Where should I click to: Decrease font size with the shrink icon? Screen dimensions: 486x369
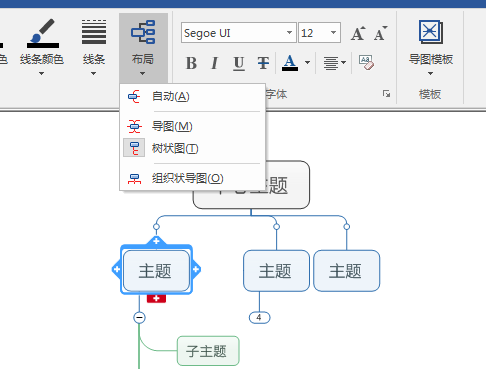[380, 33]
